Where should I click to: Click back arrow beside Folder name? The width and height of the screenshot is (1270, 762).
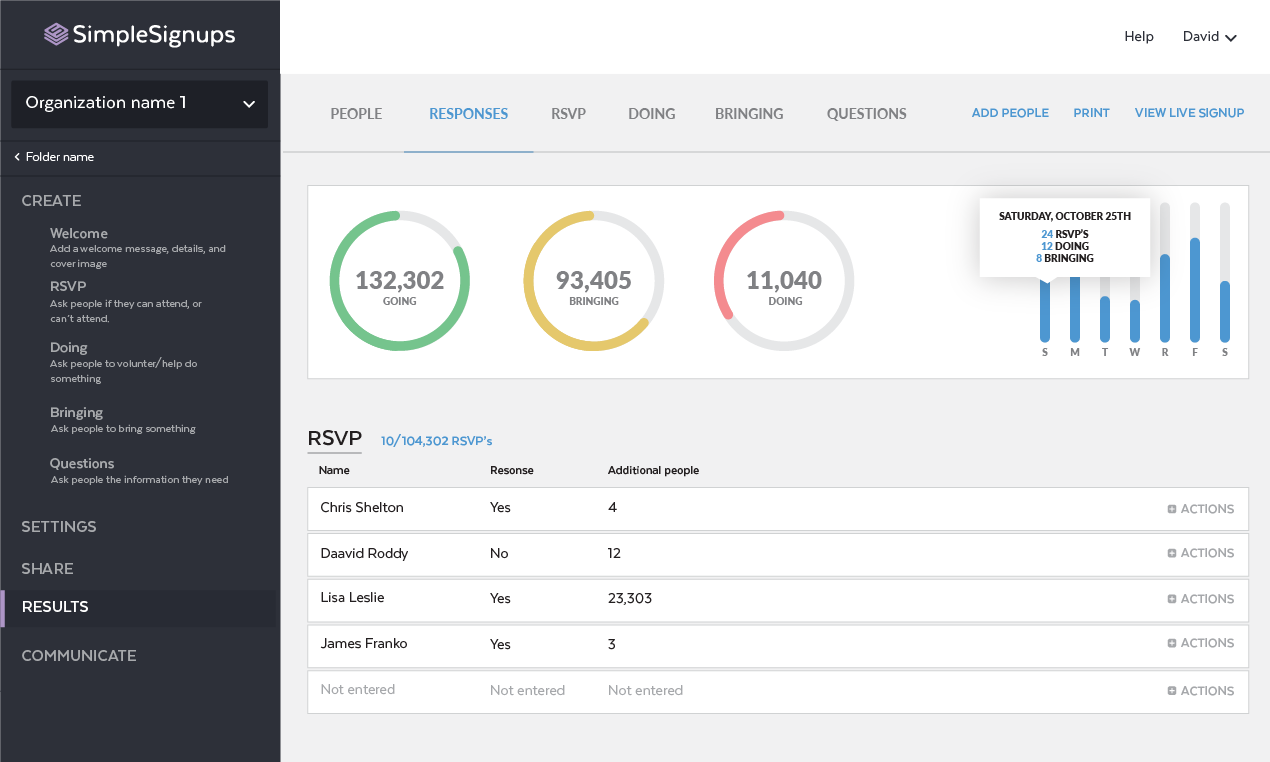pyautogui.click(x=17, y=157)
